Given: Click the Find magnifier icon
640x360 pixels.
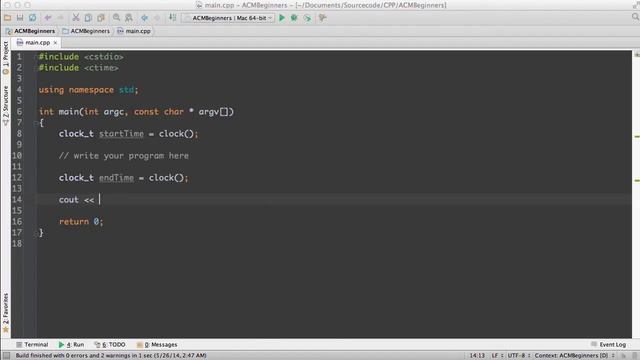Looking at the screenshot, I should pos(116,18).
